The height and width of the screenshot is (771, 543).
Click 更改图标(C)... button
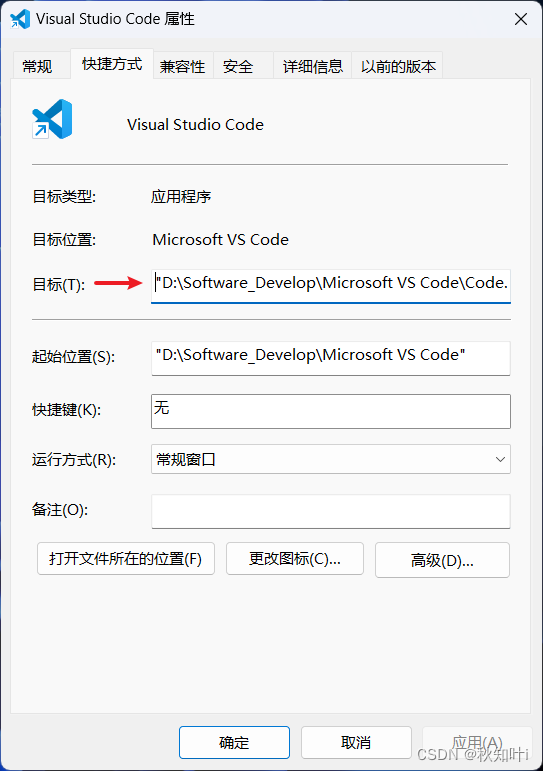pyautogui.click(x=295, y=559)
